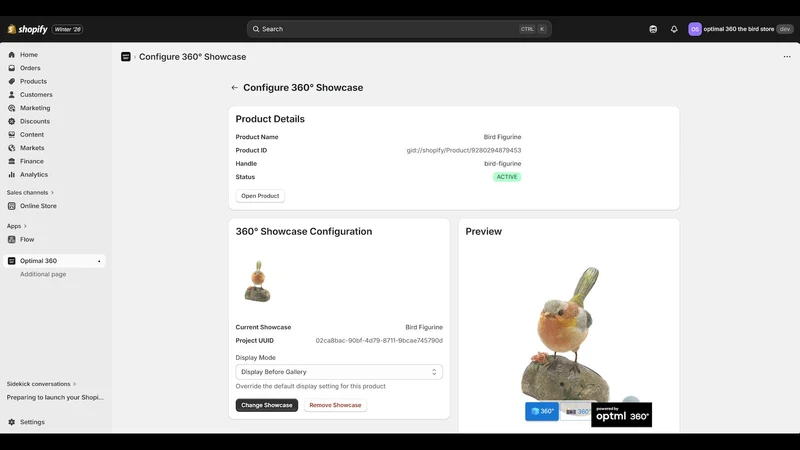Viewport: 800px width, 450px height.
Task: Click the powered by optml 360° badge
Action: (x=621, y=415)
